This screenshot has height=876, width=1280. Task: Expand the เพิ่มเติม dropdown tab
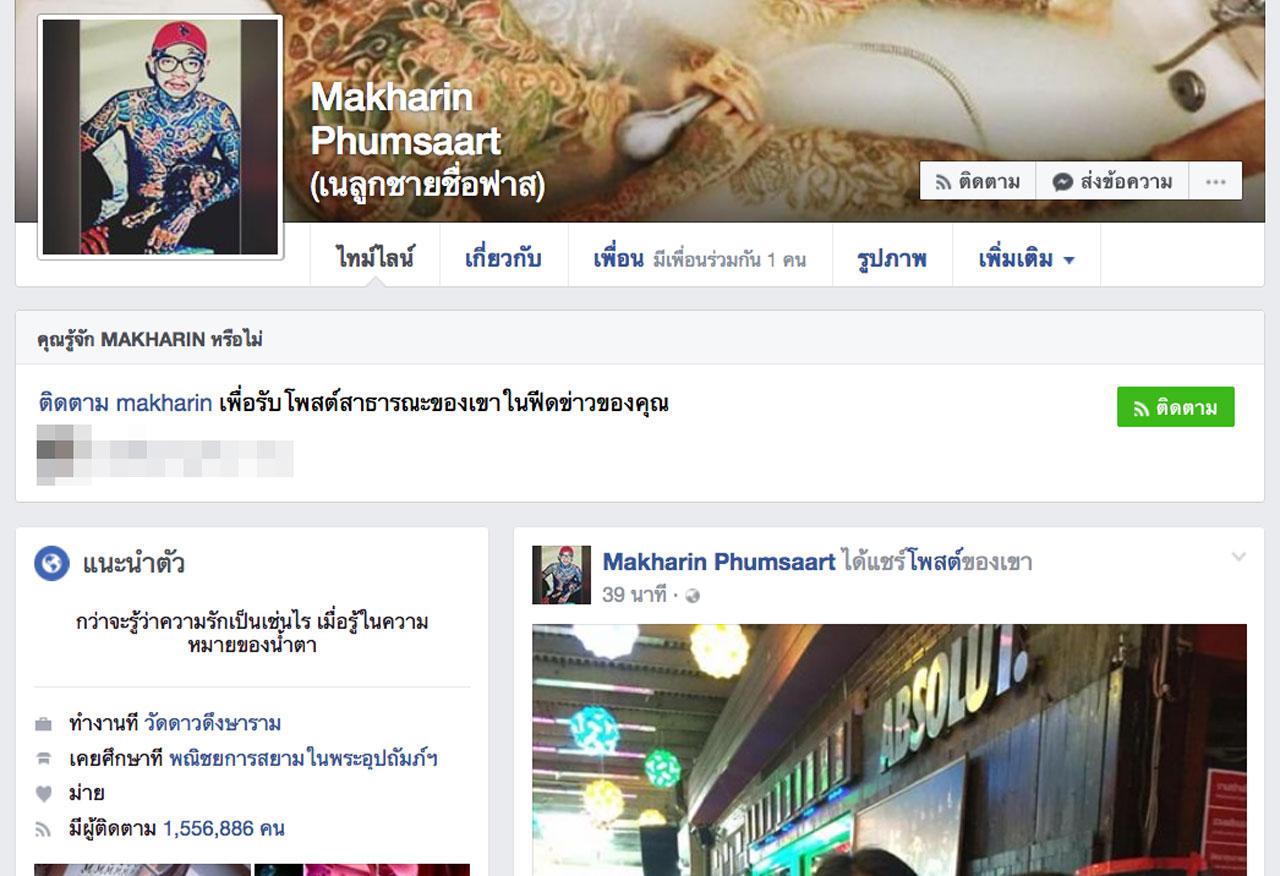point(1026,259)
